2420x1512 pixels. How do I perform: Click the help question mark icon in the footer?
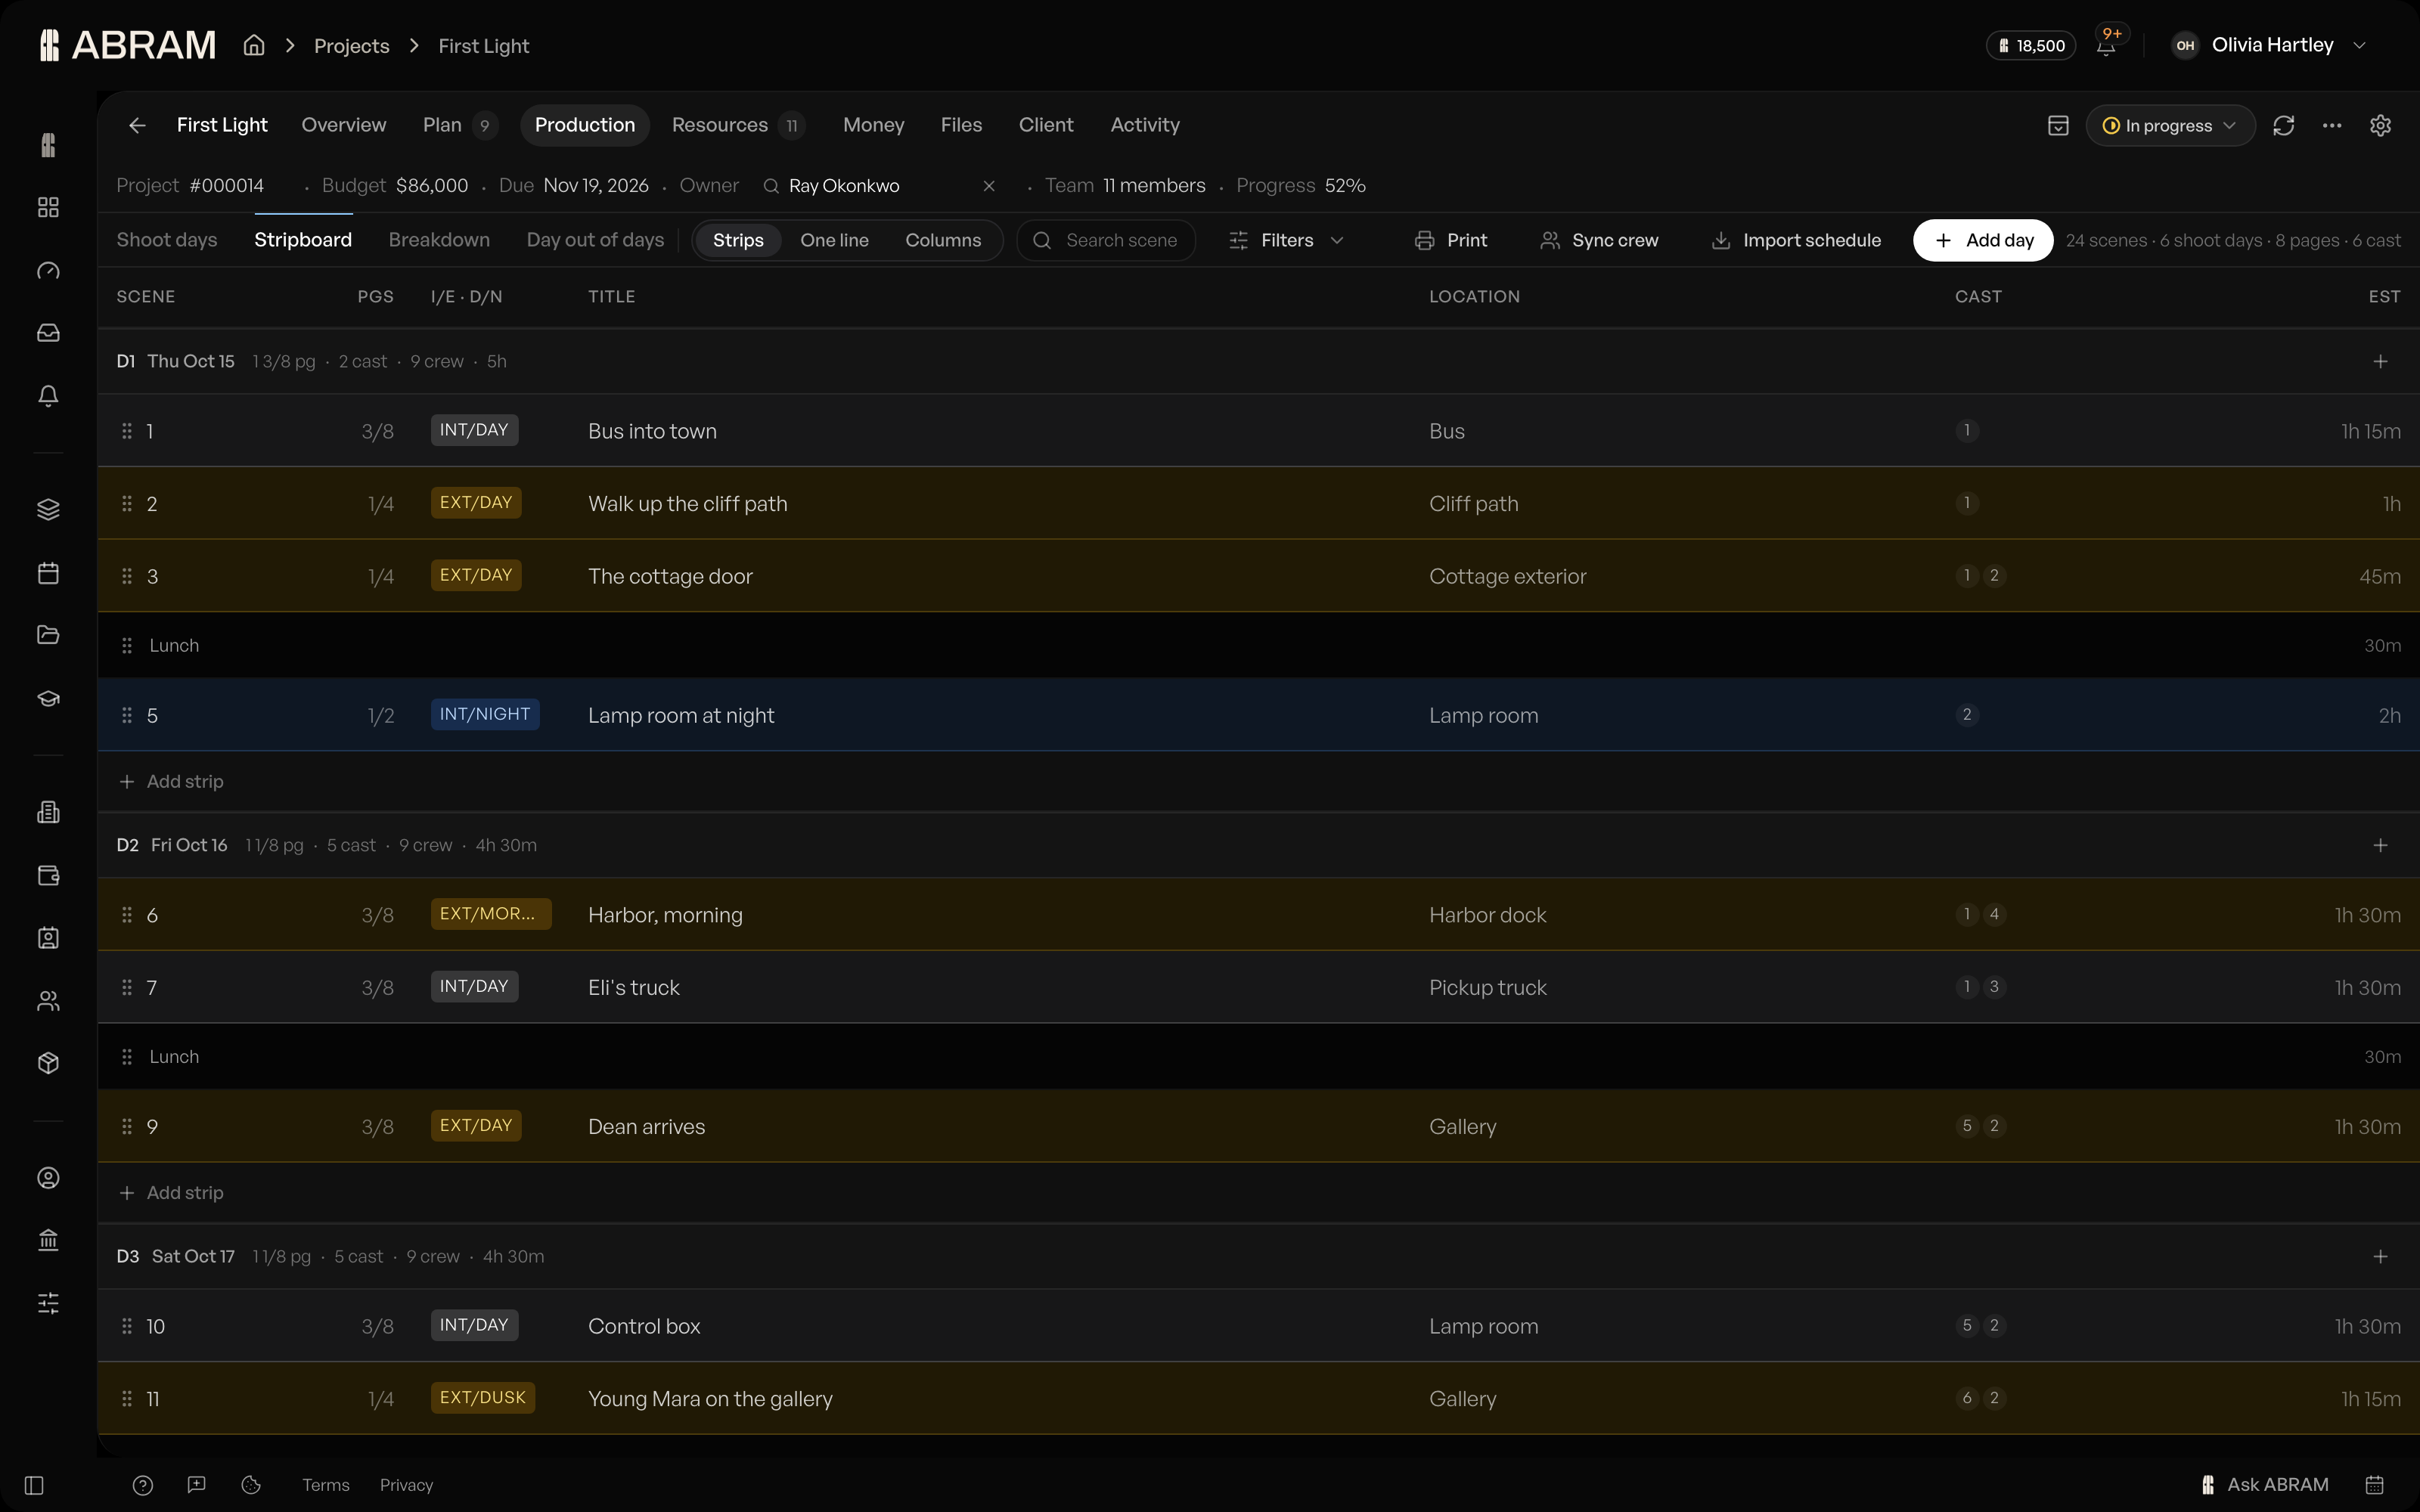pyautogui.click(x=143, y=1485)
